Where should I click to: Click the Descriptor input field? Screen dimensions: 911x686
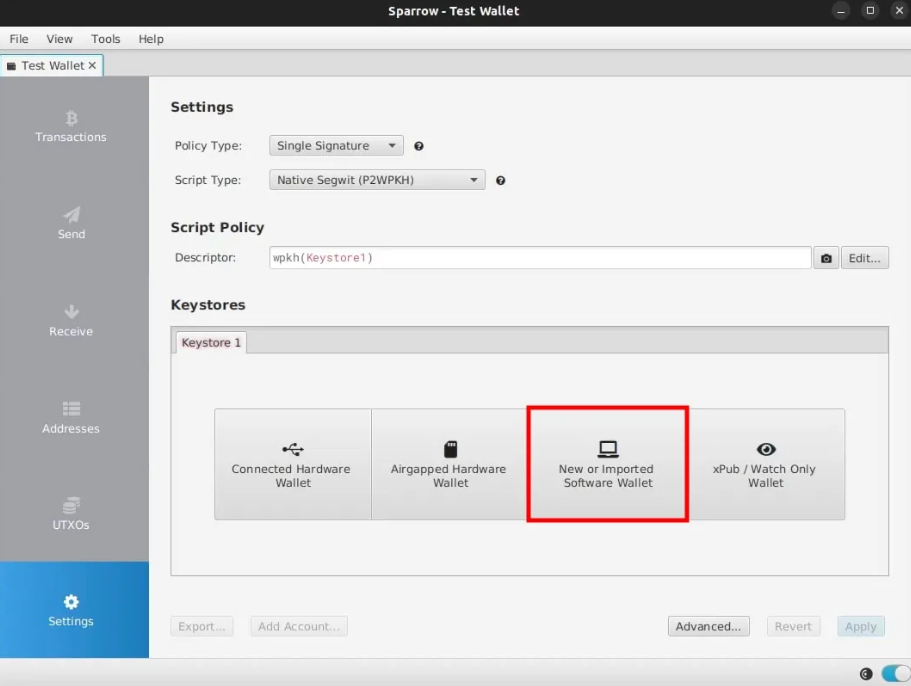[540, 258]
